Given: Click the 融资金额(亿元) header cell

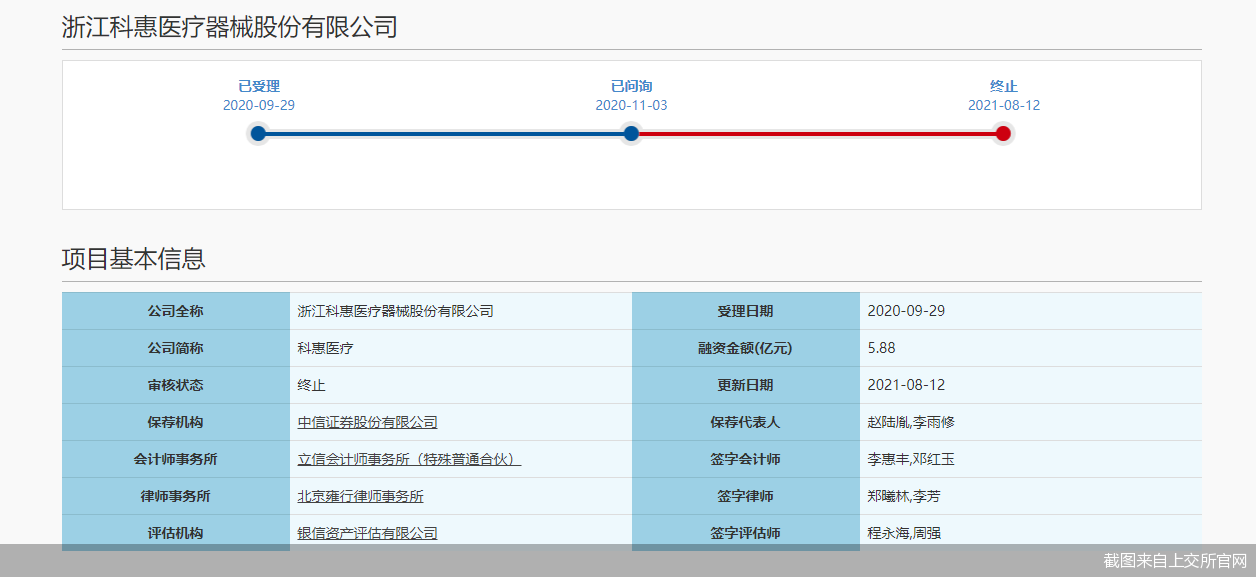Looking at the screenshot, I should pos(746,348).
